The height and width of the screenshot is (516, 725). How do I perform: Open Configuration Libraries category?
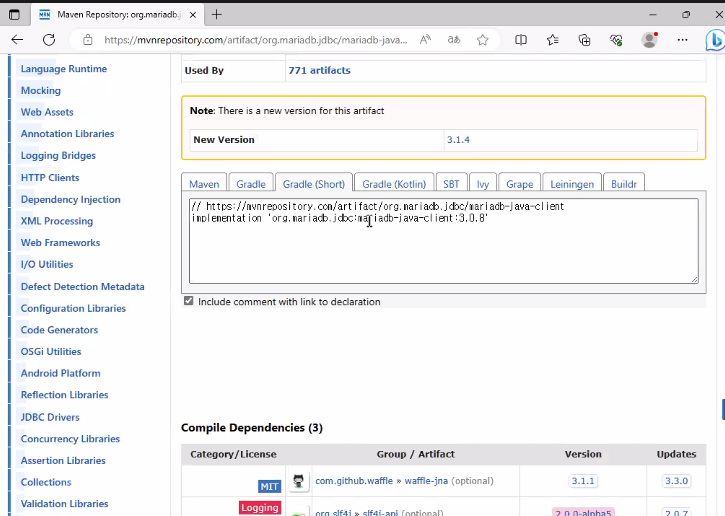pos(74,308)
